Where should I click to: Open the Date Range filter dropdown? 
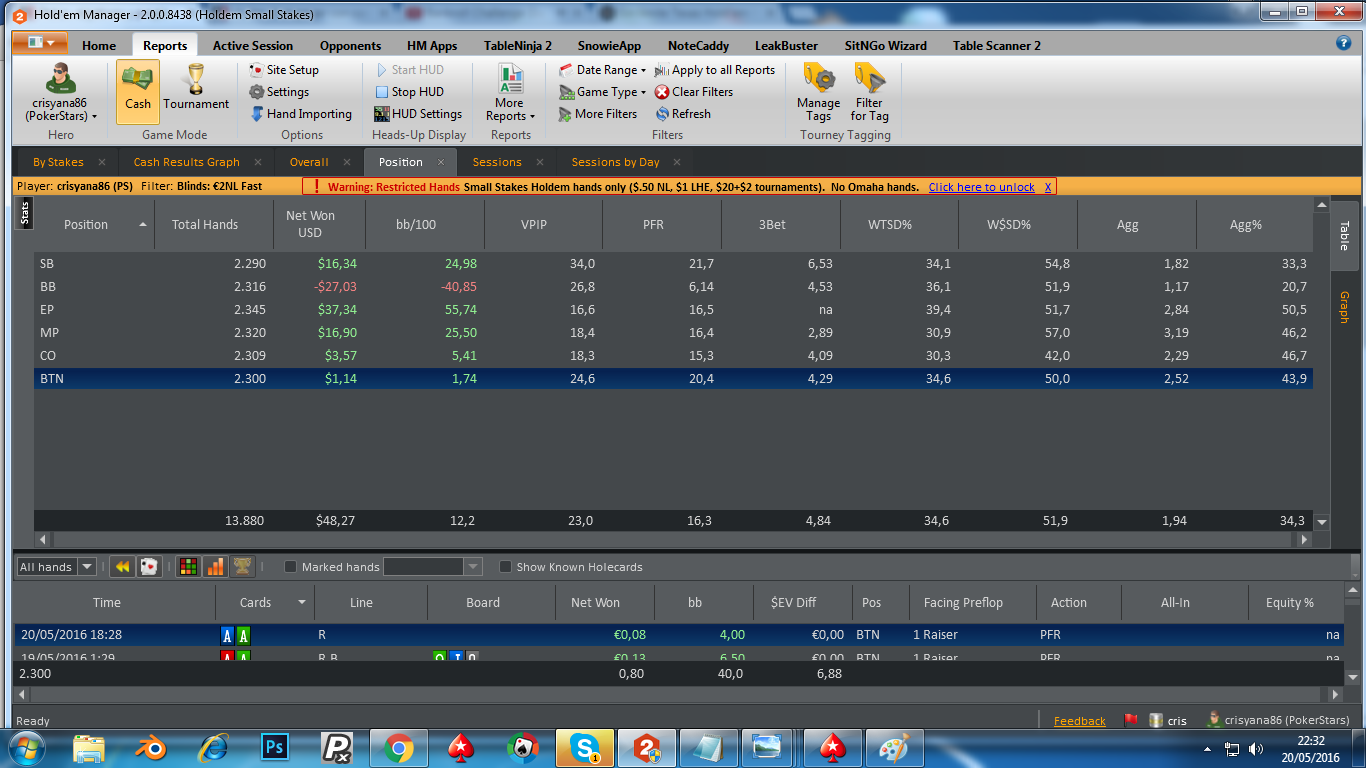(602, 70)
